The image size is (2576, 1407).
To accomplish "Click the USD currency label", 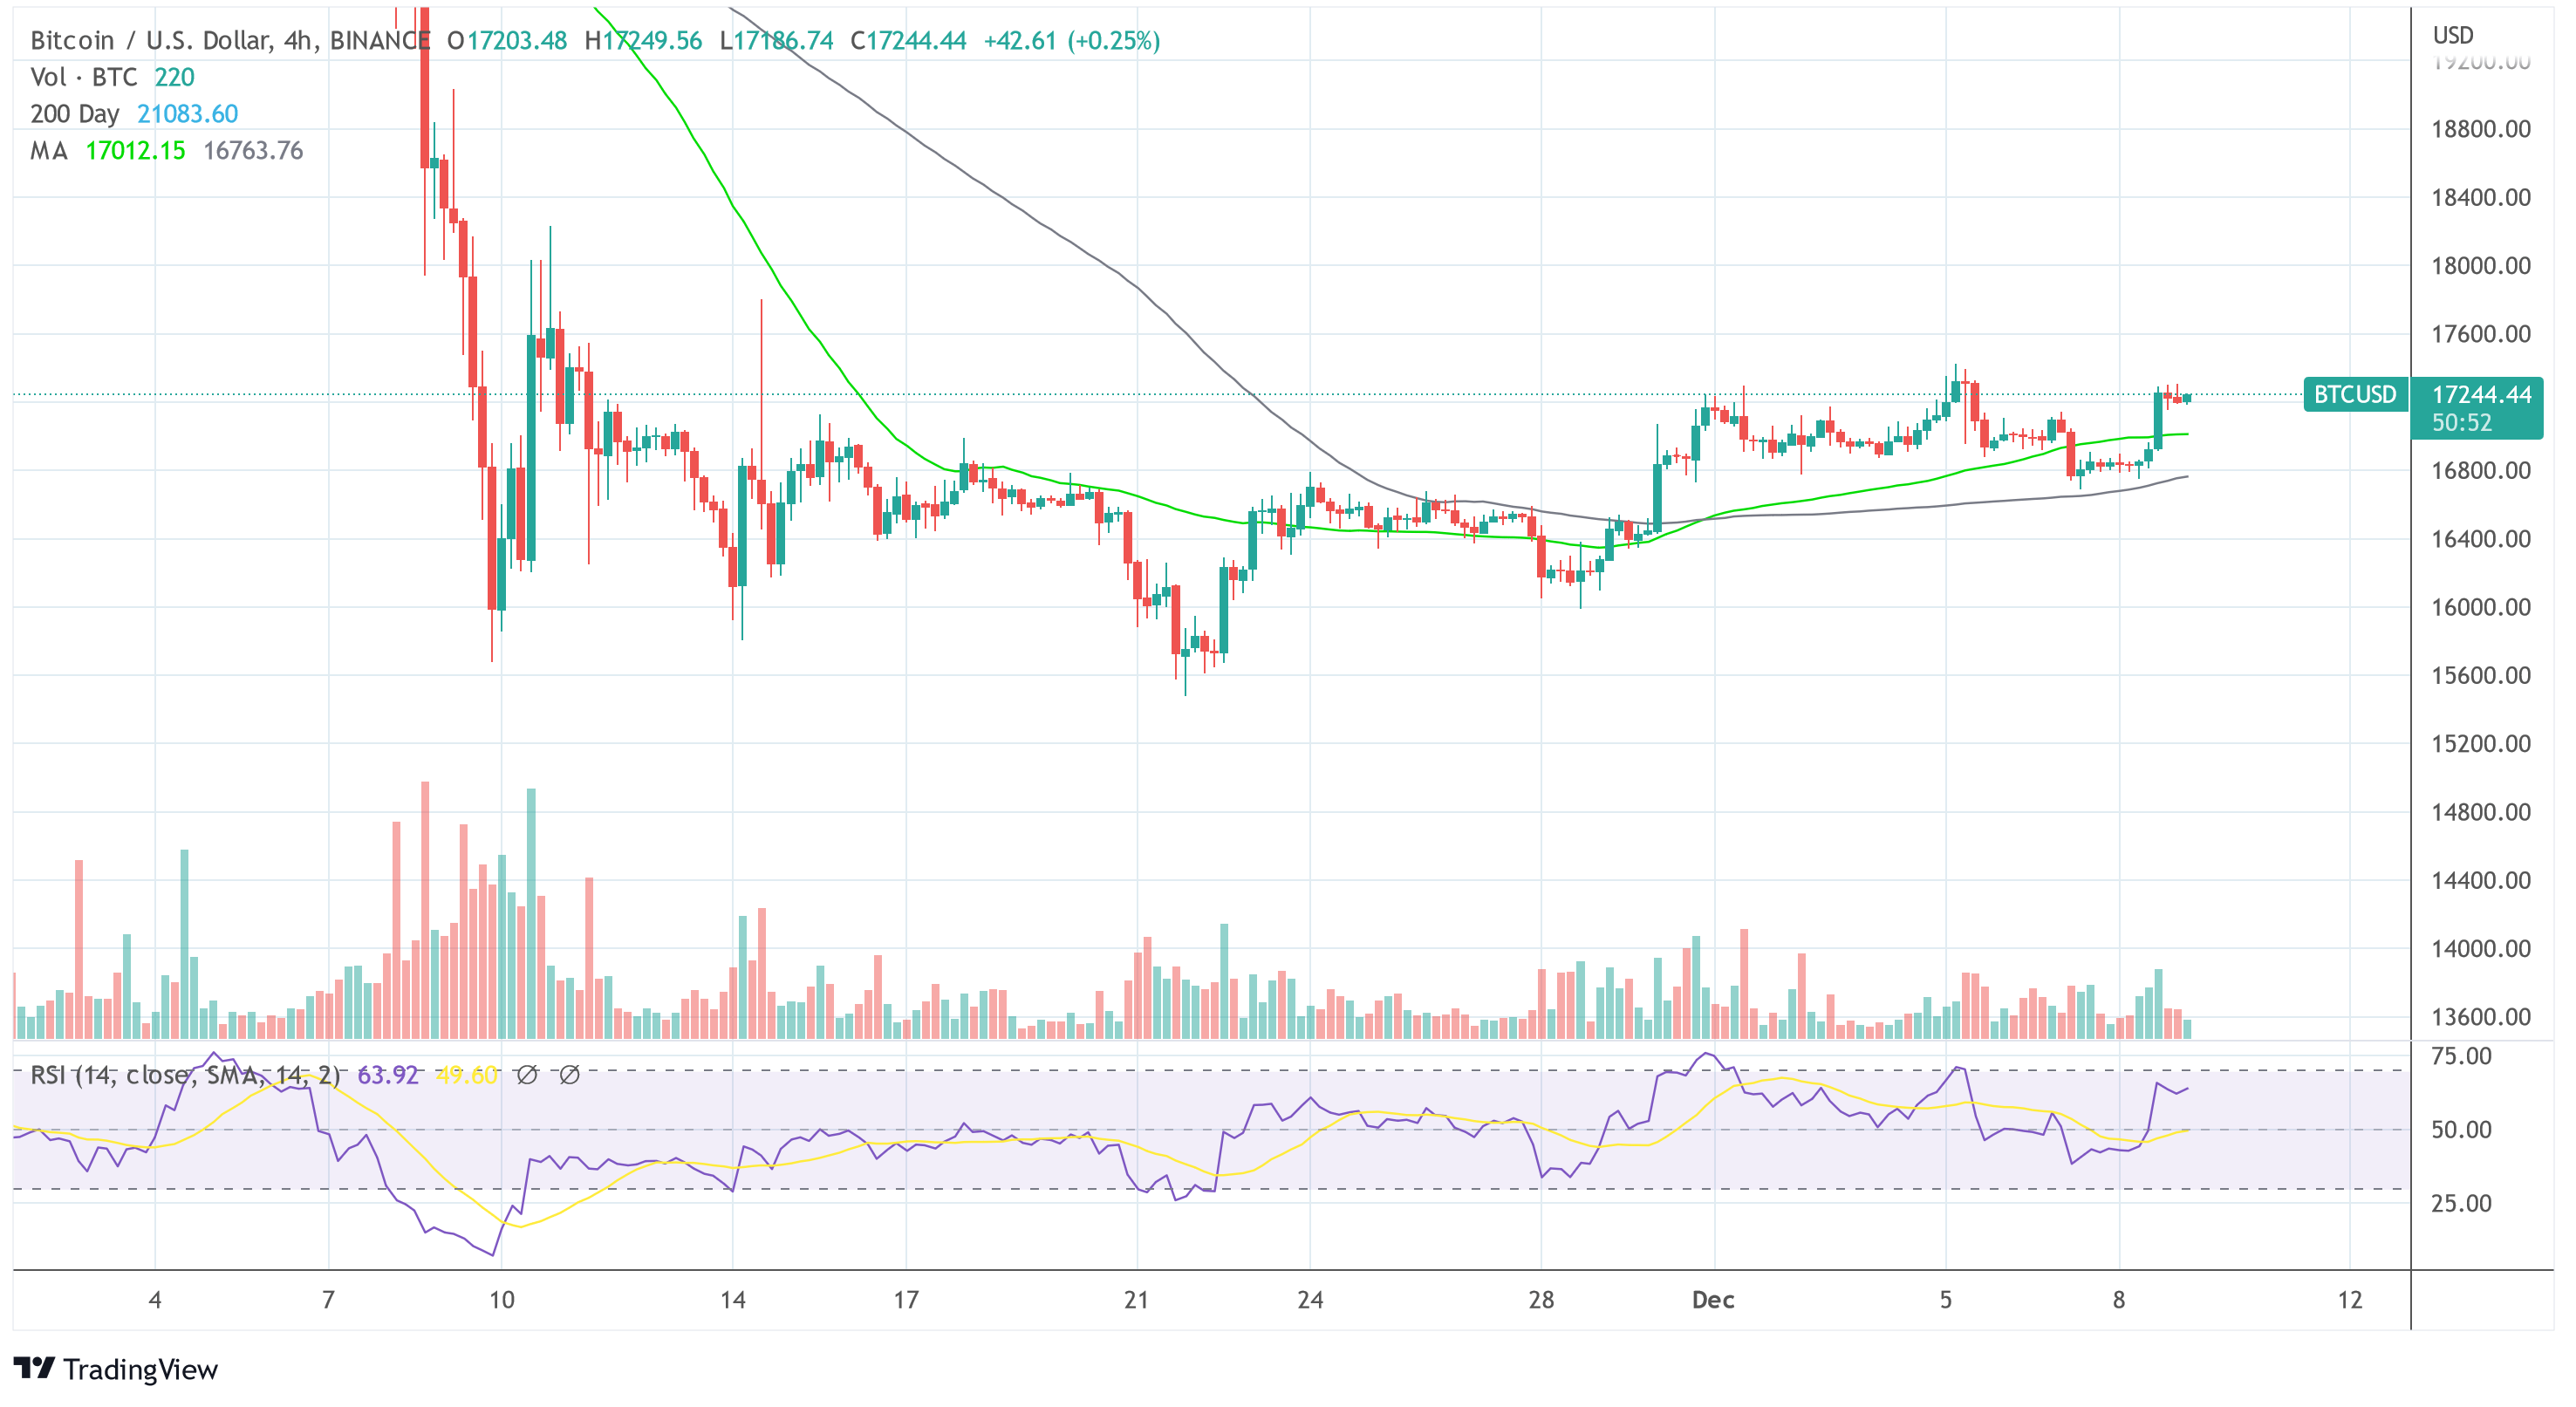I will tap(2452, 36).
